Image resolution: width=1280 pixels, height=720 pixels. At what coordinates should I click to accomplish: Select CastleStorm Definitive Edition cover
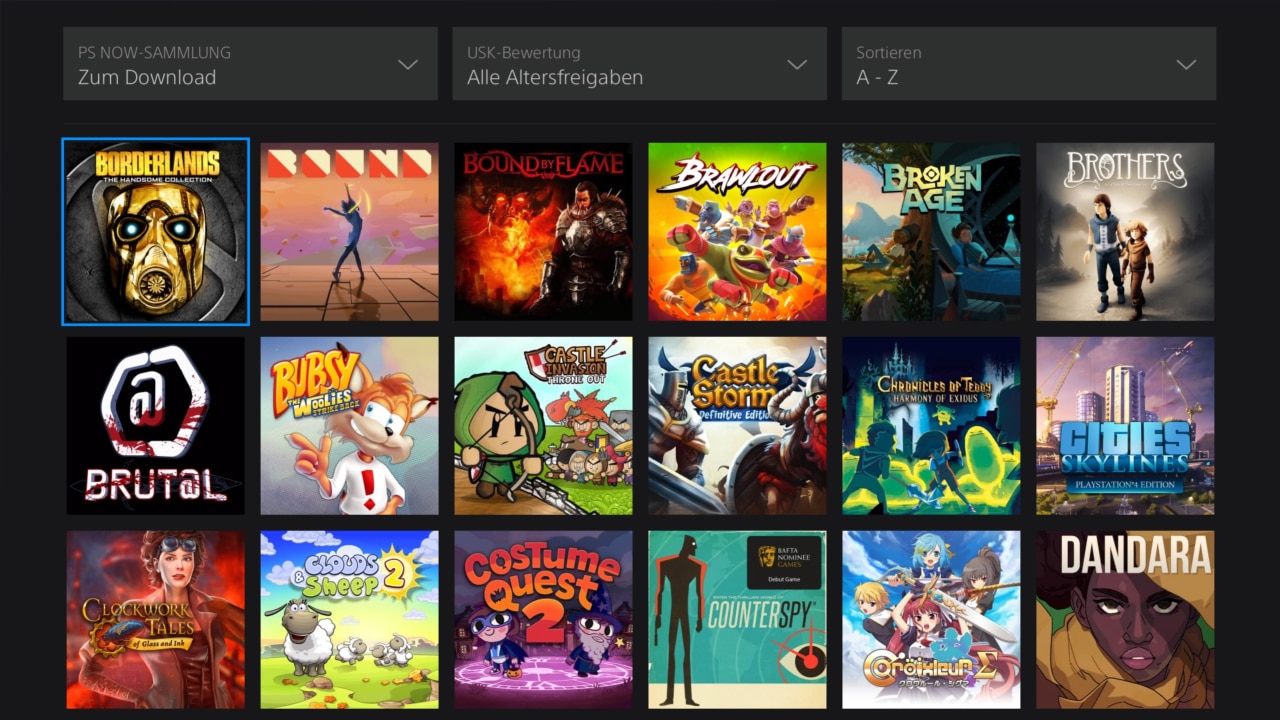(x=737, y=426)
